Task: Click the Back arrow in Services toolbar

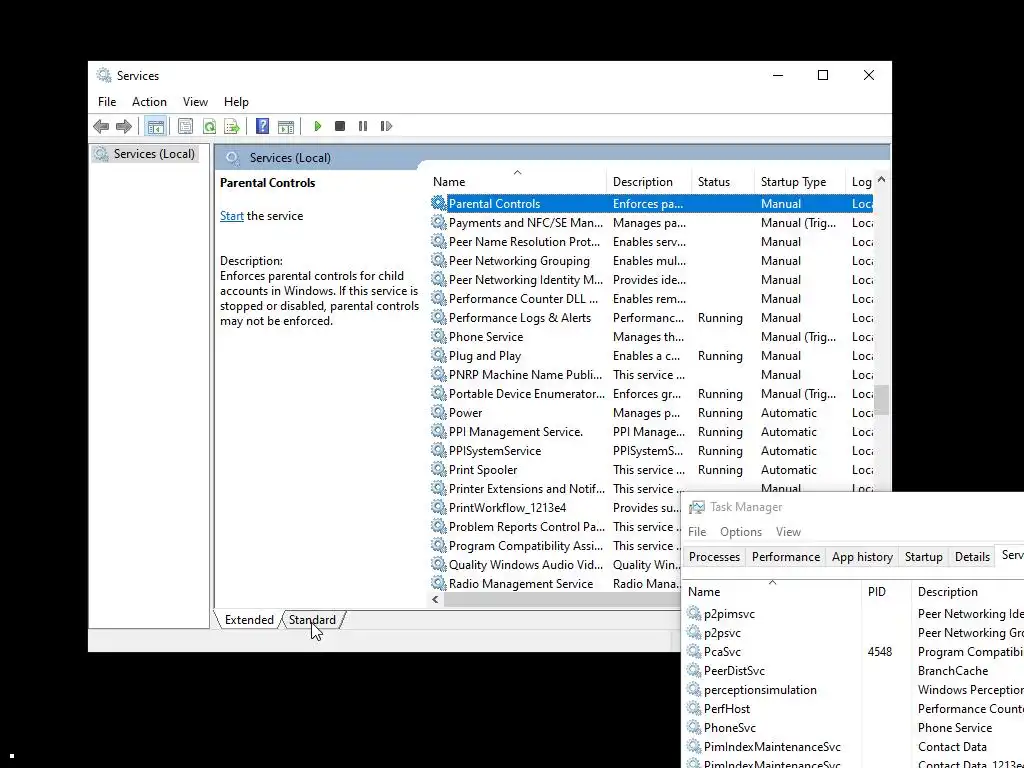Action: (101, 126)
